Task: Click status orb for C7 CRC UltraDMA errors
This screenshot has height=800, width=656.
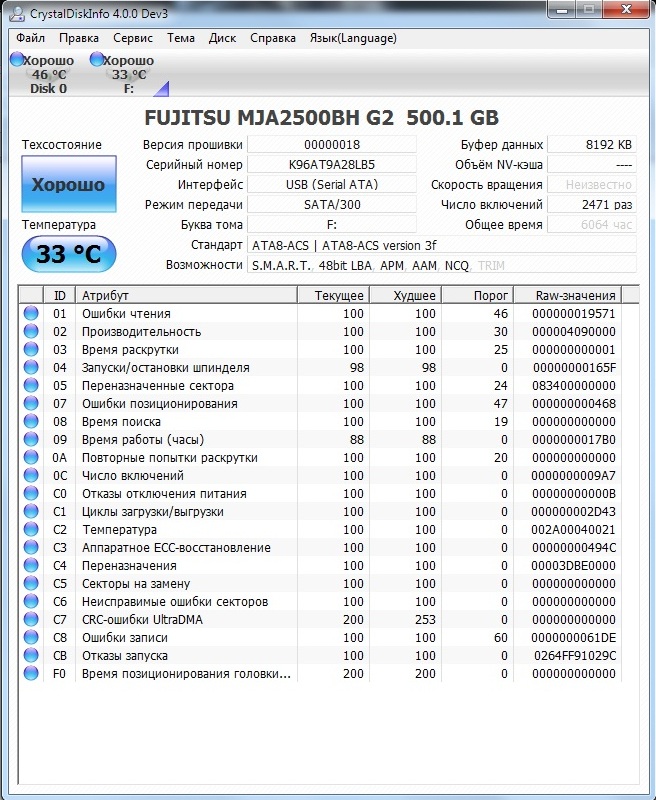Action: click(x=31, y=620)
